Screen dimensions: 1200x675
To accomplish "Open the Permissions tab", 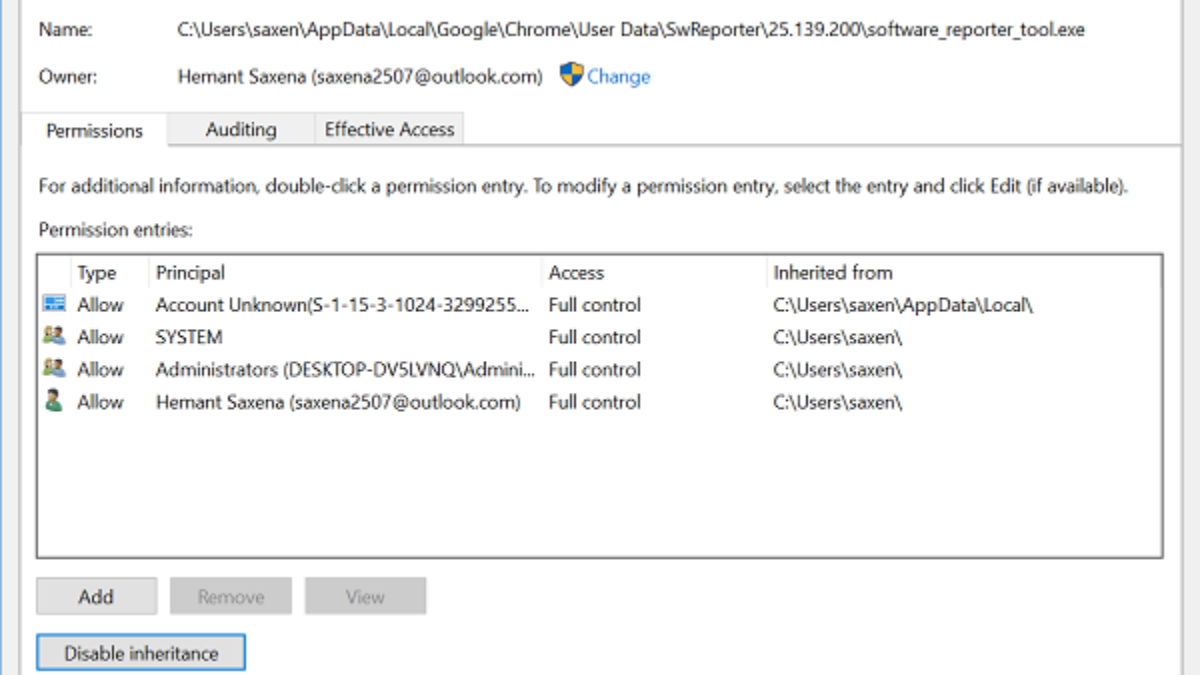I will [x=94, y=130].
